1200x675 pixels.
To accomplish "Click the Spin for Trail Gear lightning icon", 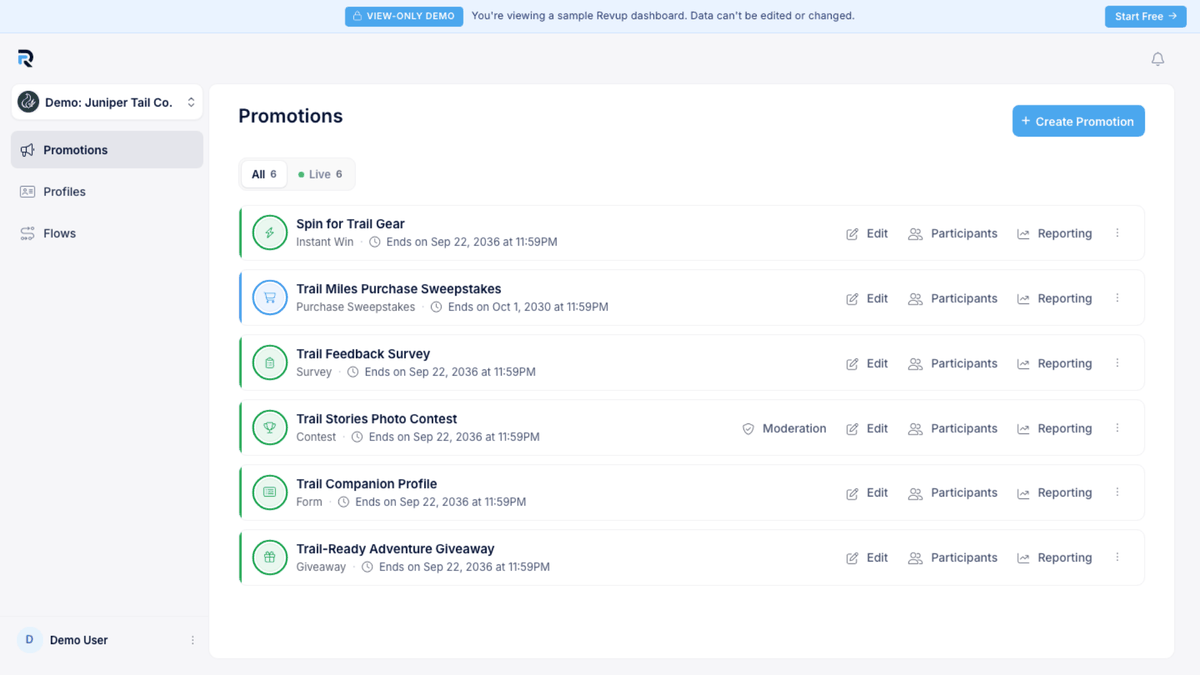I will pos(270,233).
